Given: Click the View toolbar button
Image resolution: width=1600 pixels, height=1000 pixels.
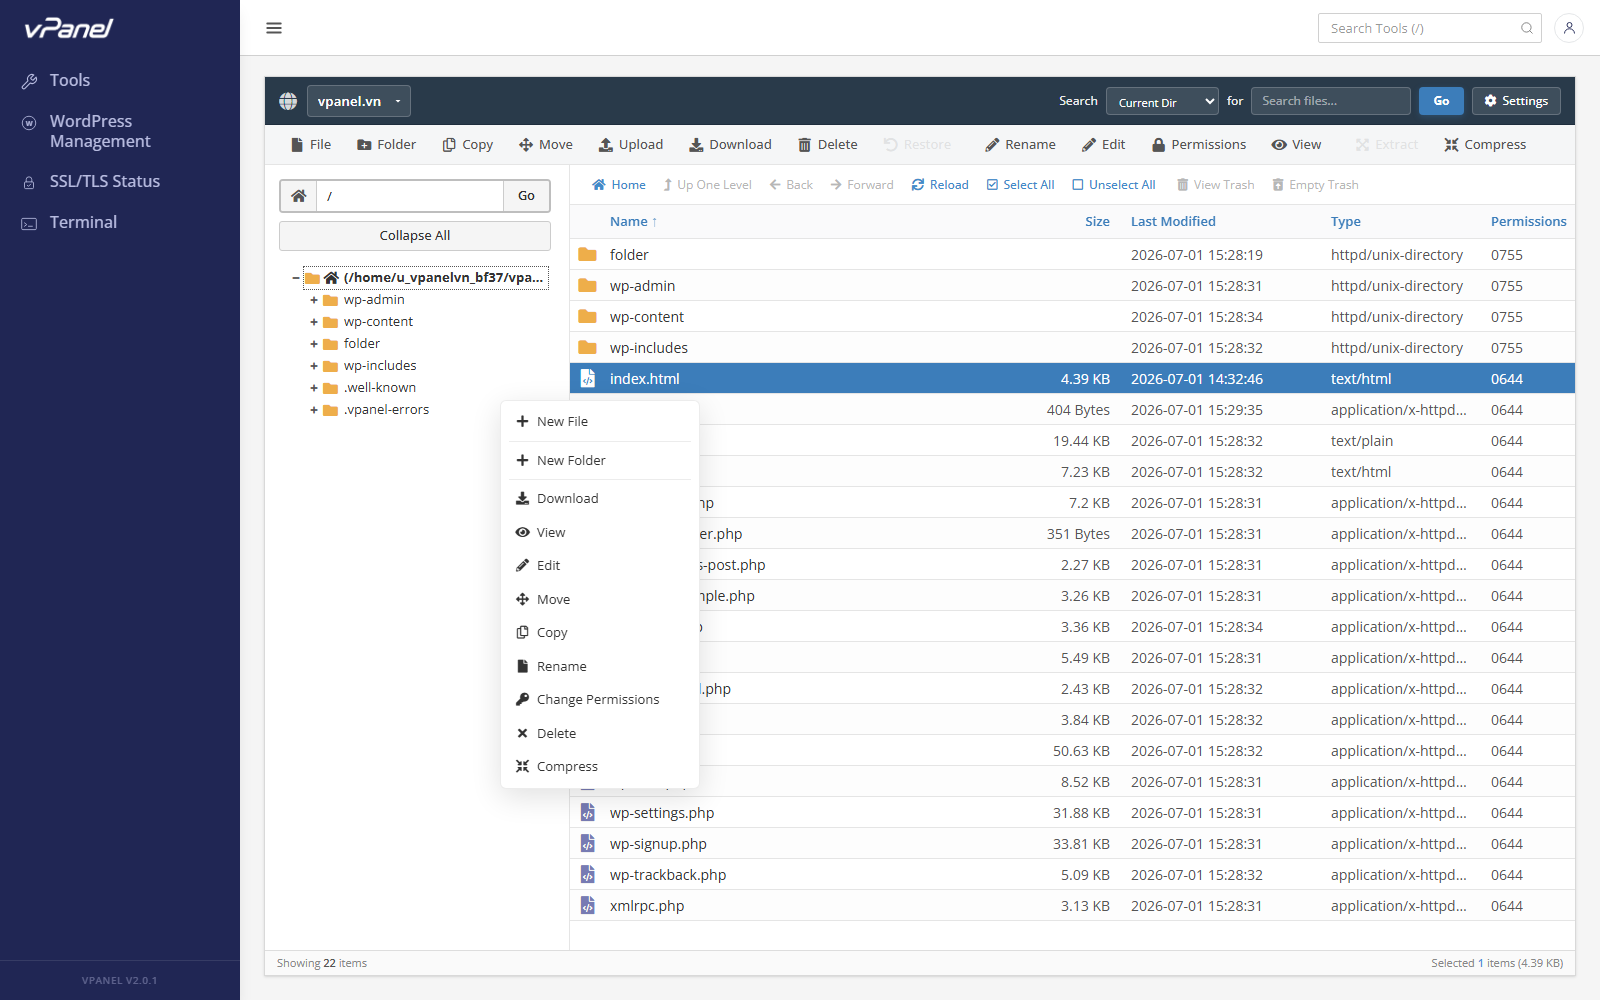Looking at the screenshot, I should pyautogui.click(x=1296, y=145).
